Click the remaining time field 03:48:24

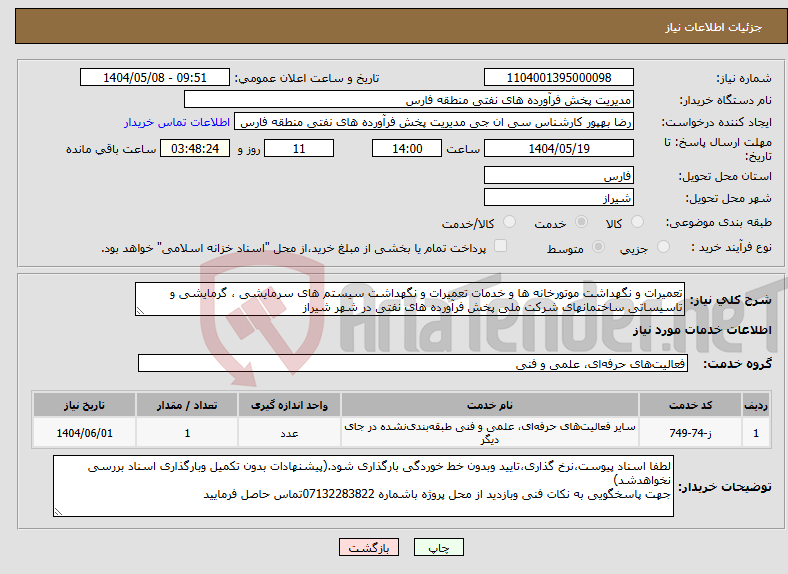[x=195, y=148]
